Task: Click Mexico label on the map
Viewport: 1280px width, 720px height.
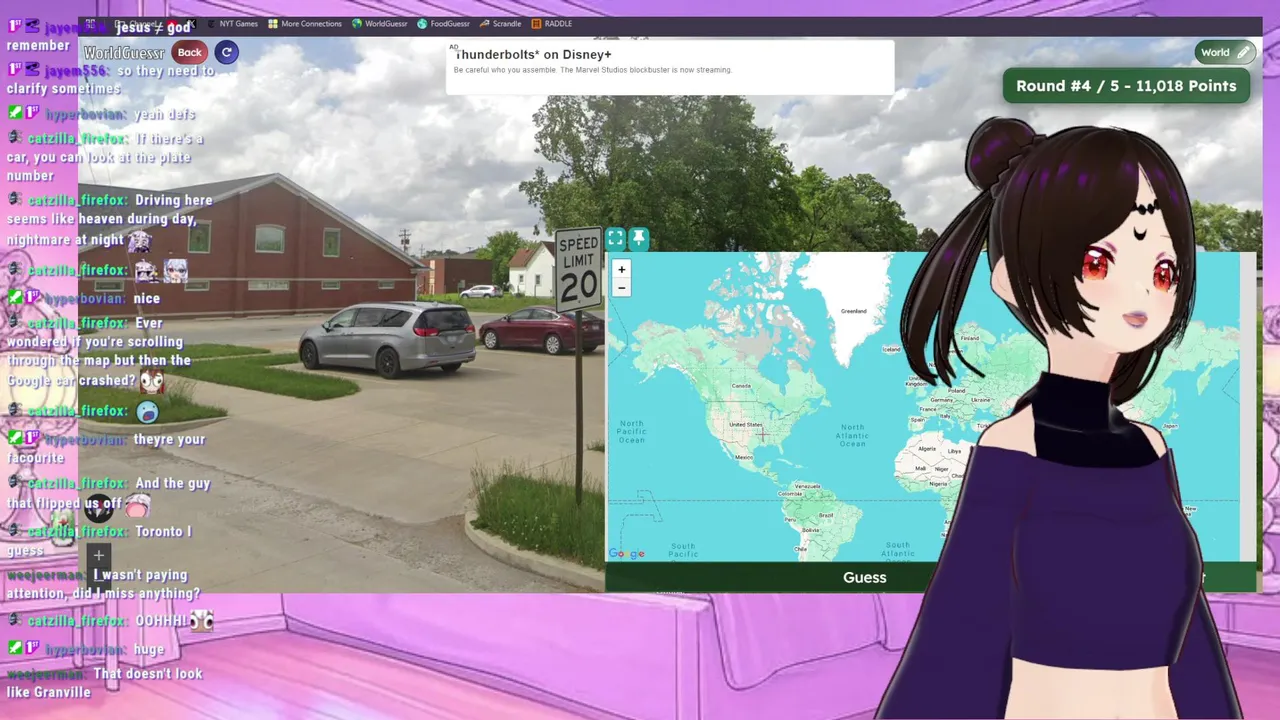Action: point(743,457)
